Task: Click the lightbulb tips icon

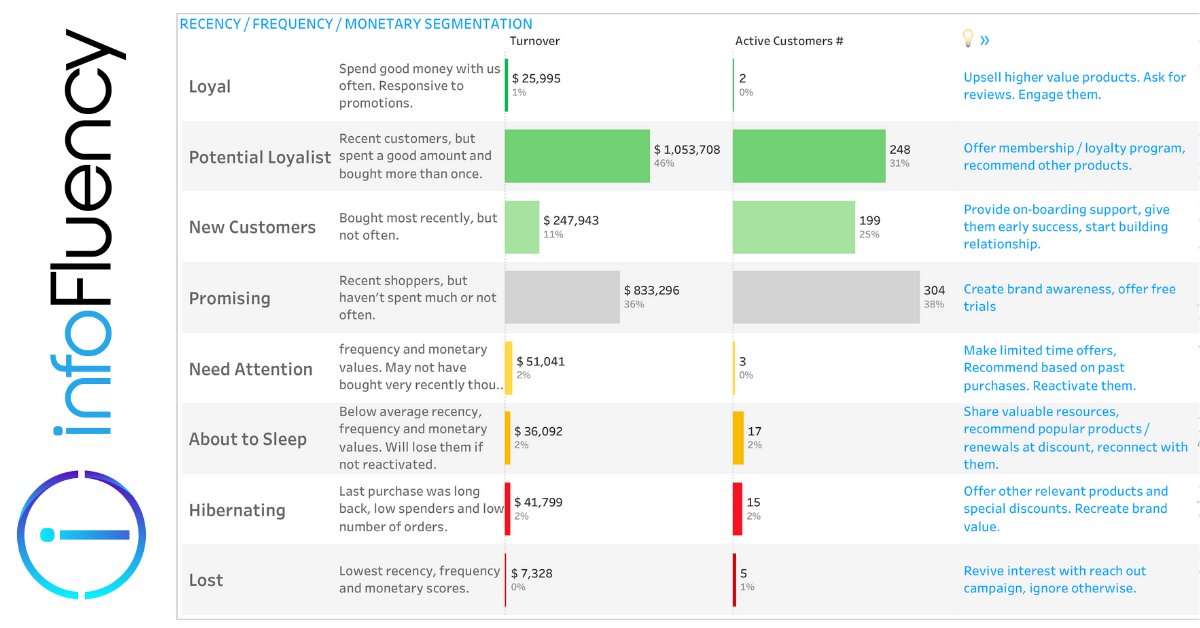Action: [x=967, y=39]
